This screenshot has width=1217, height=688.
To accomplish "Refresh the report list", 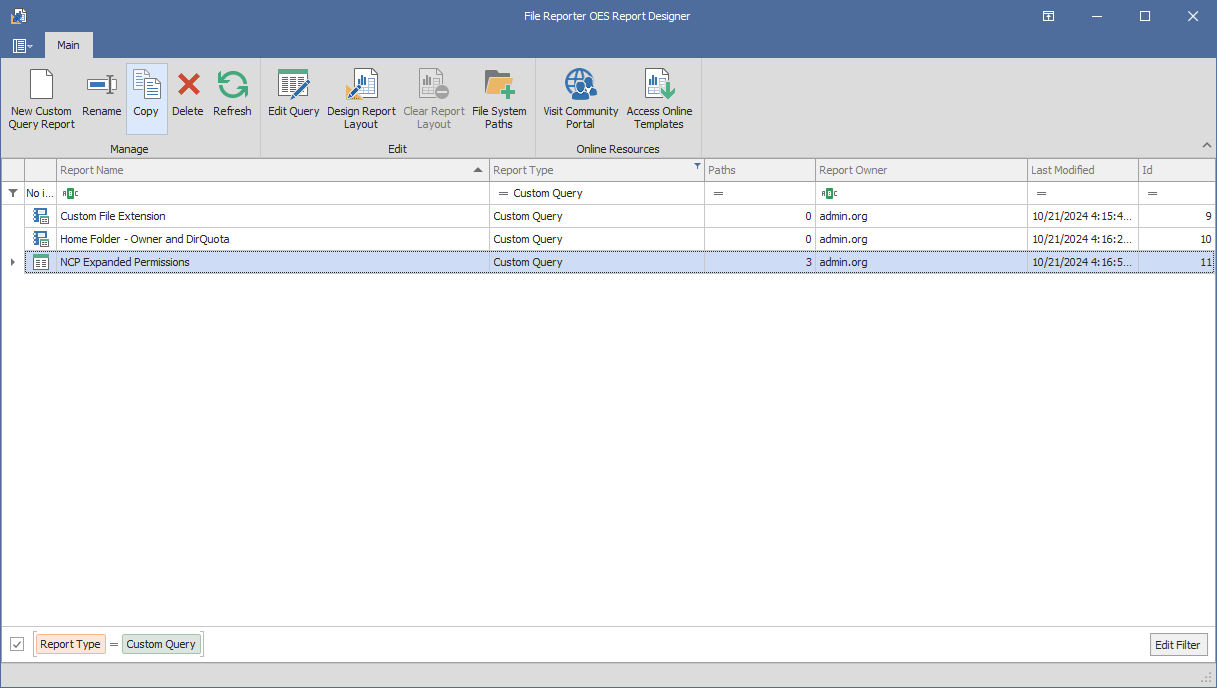I will pos(232,86).
